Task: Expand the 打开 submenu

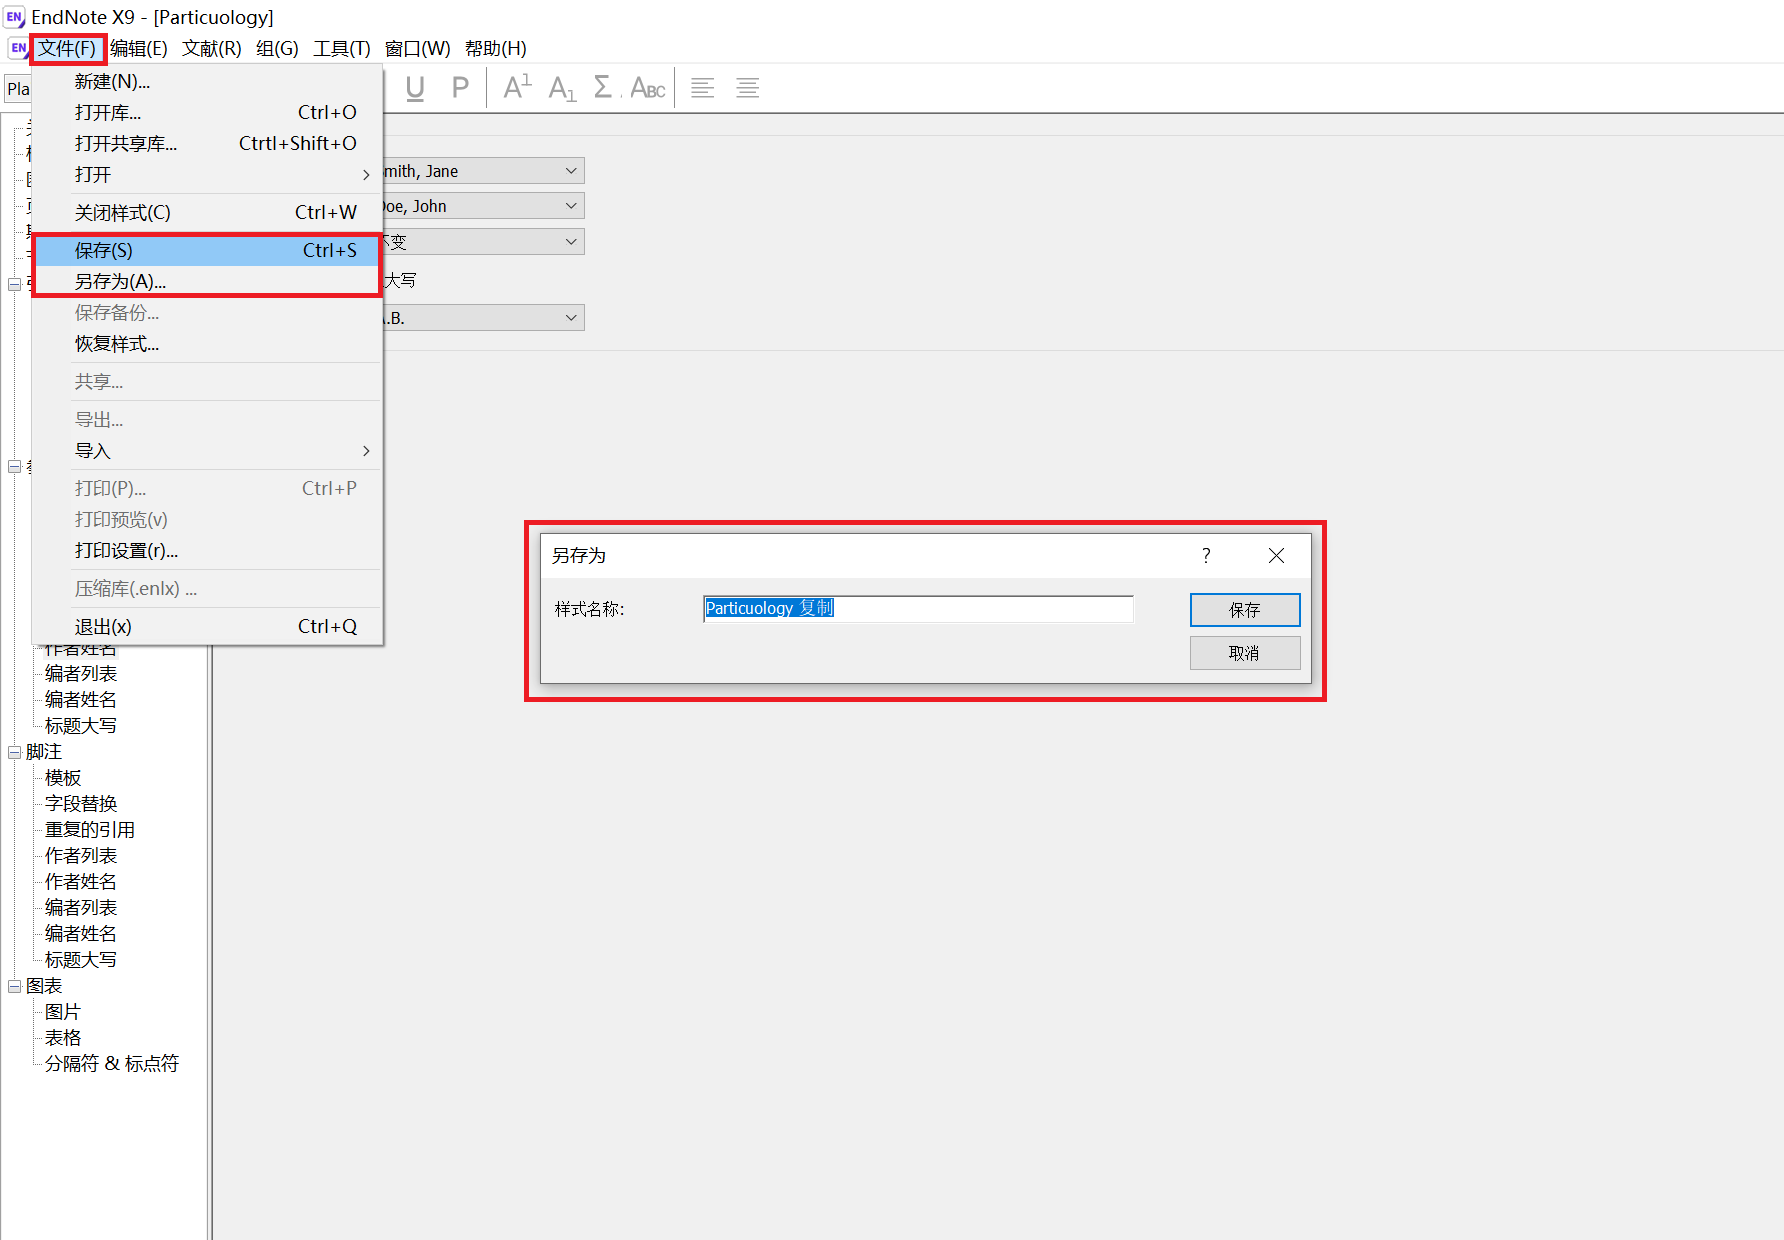Action: 208,174
